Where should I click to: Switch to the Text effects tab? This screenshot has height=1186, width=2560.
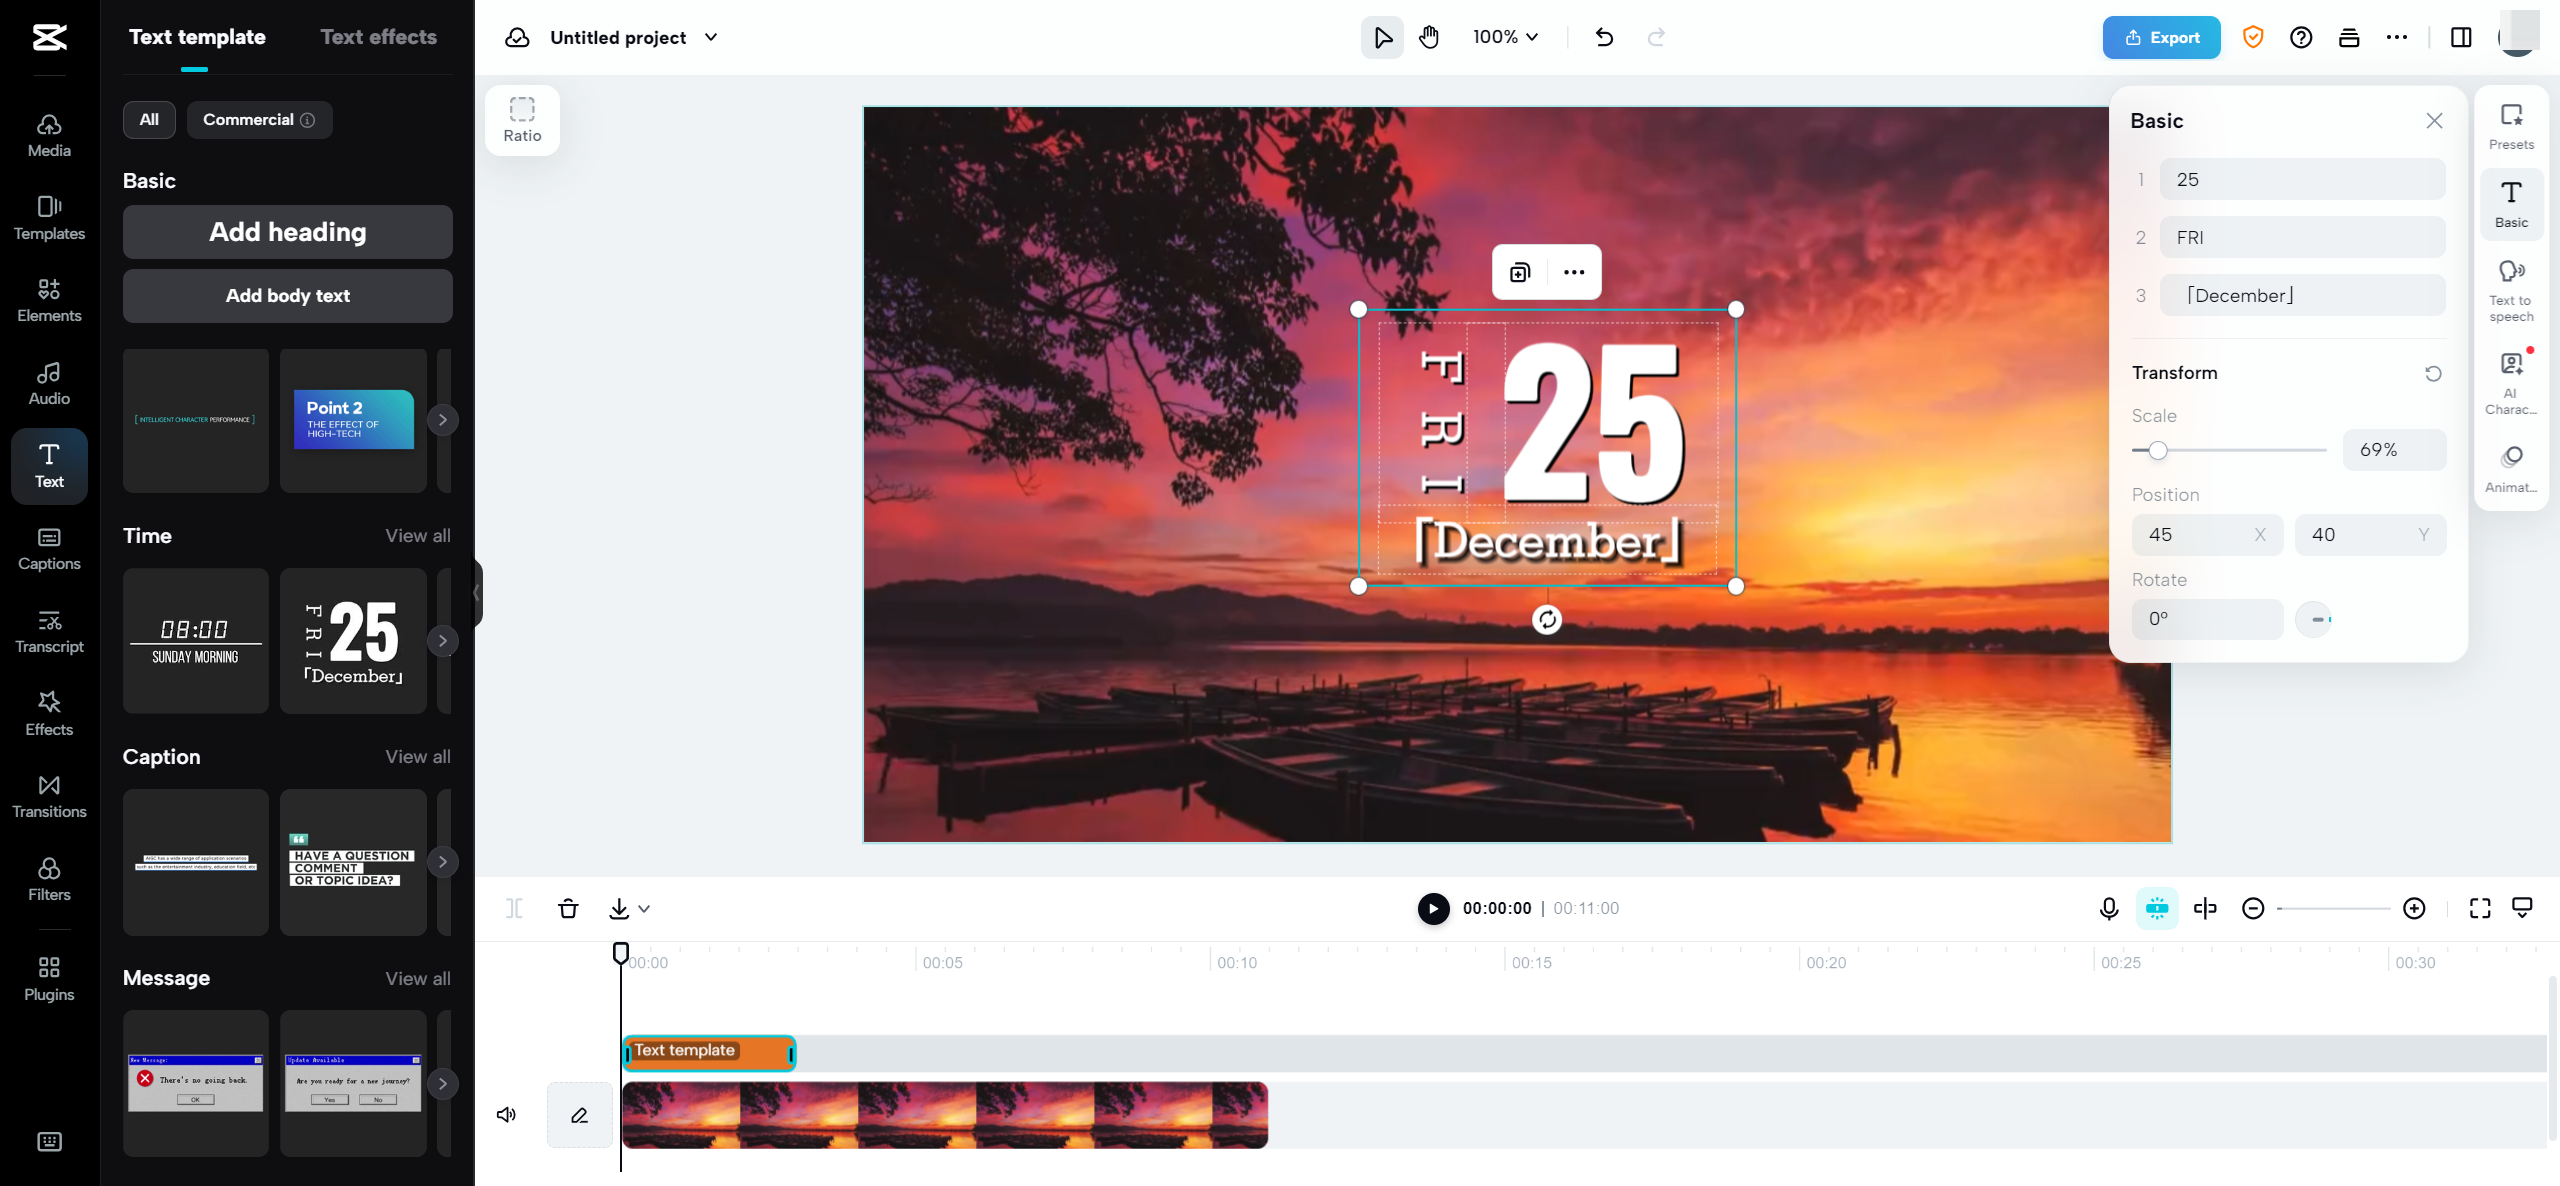tap(378, 36)
